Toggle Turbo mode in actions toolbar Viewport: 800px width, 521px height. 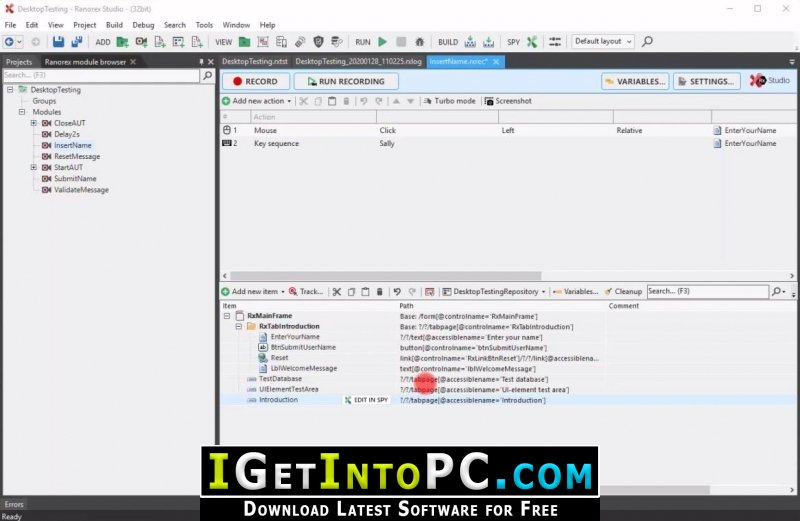click(x=449, y=101)
